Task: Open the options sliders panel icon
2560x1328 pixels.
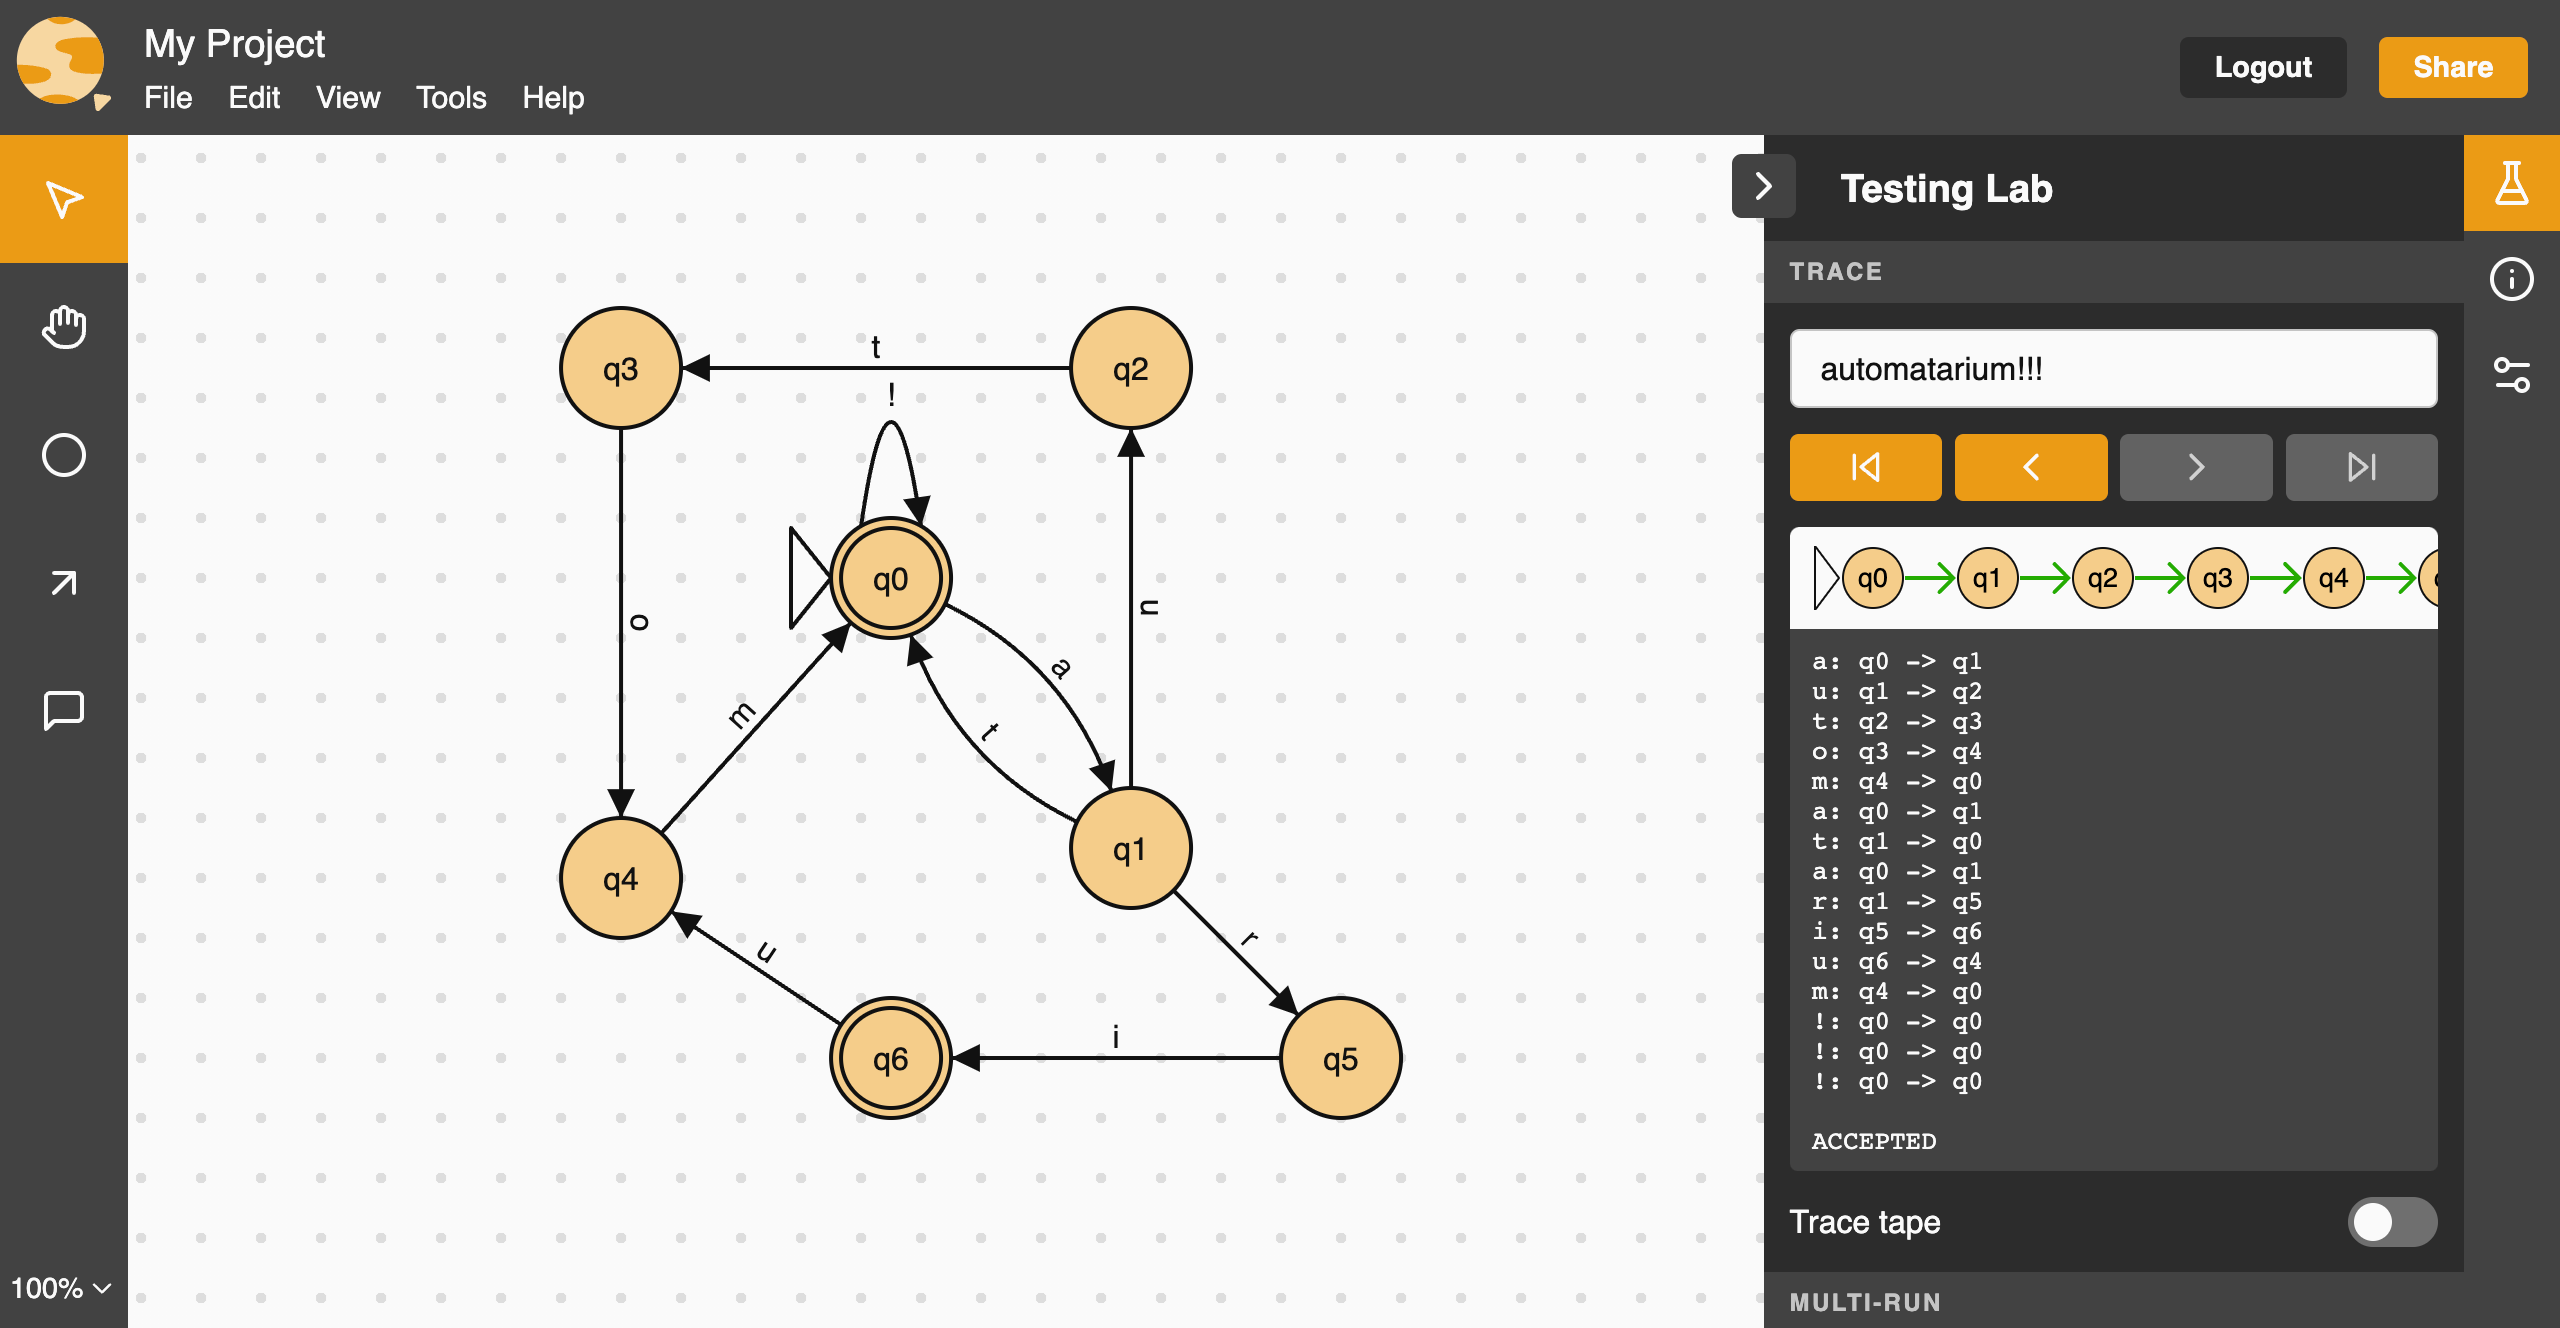Action: pos(2511,375)
